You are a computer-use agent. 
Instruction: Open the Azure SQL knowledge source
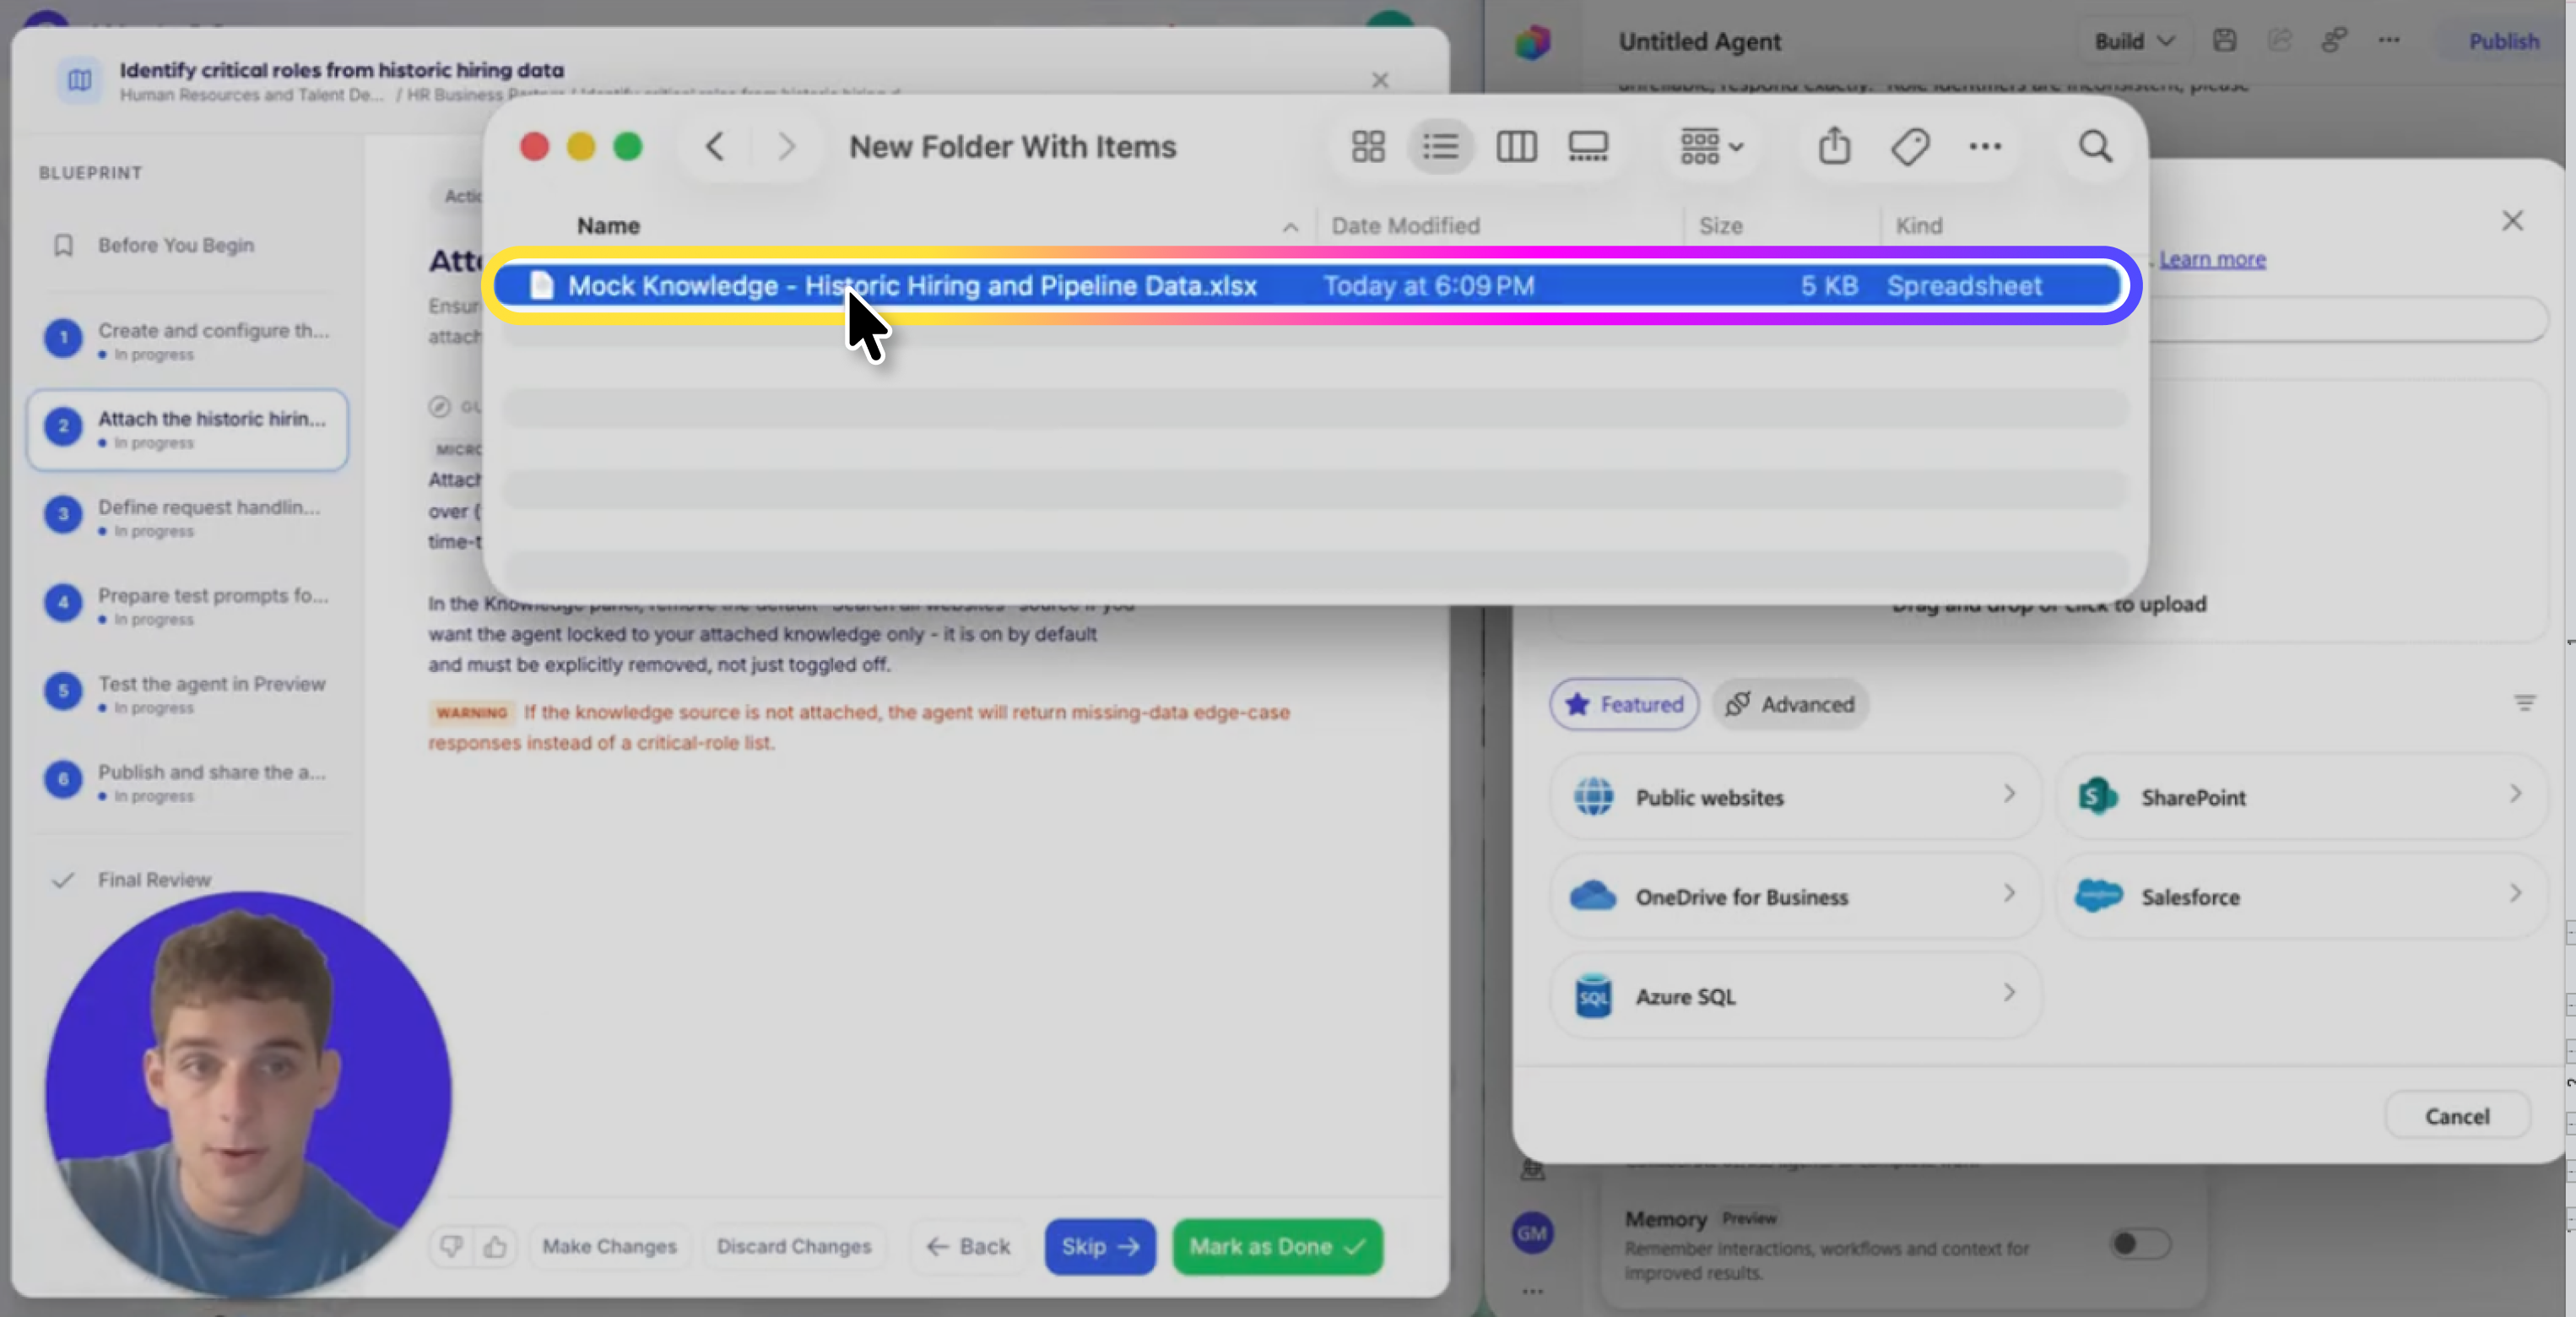(x=1795, y=996)
